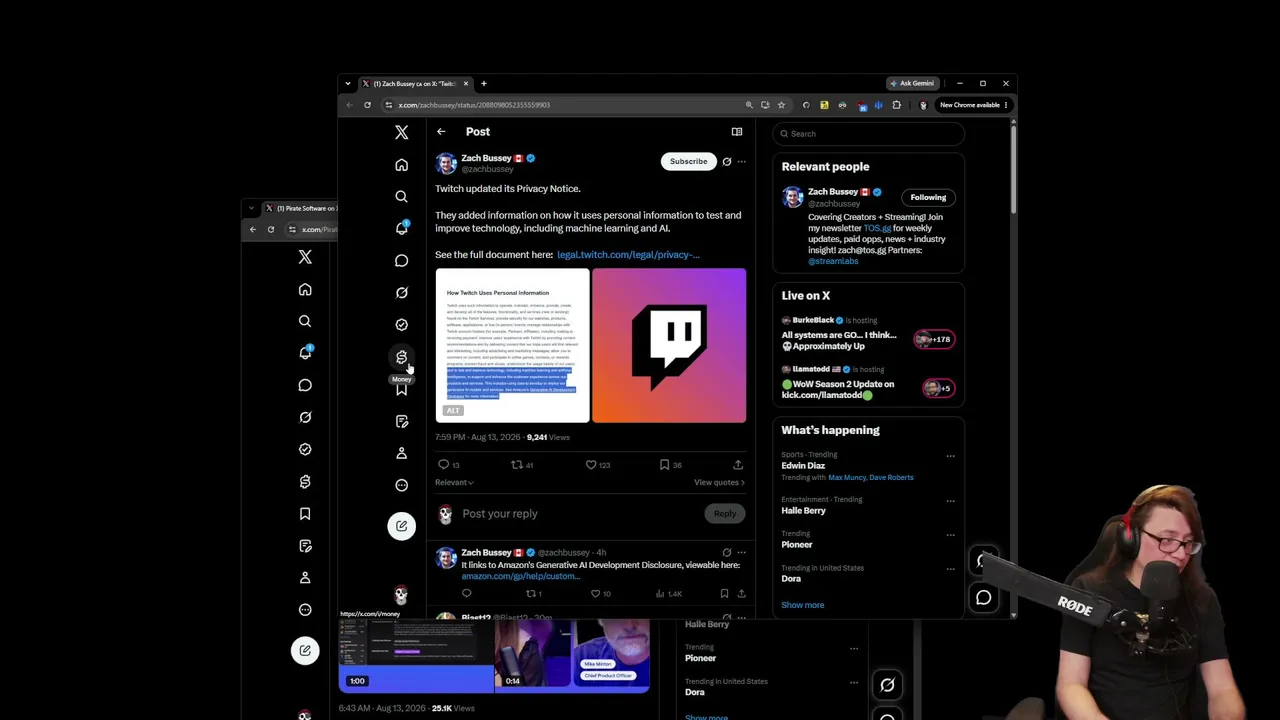Screen dimensions: 1280x720
Task: Open the Chrome tab search dropdown arrow
Action: click(348, 84)
